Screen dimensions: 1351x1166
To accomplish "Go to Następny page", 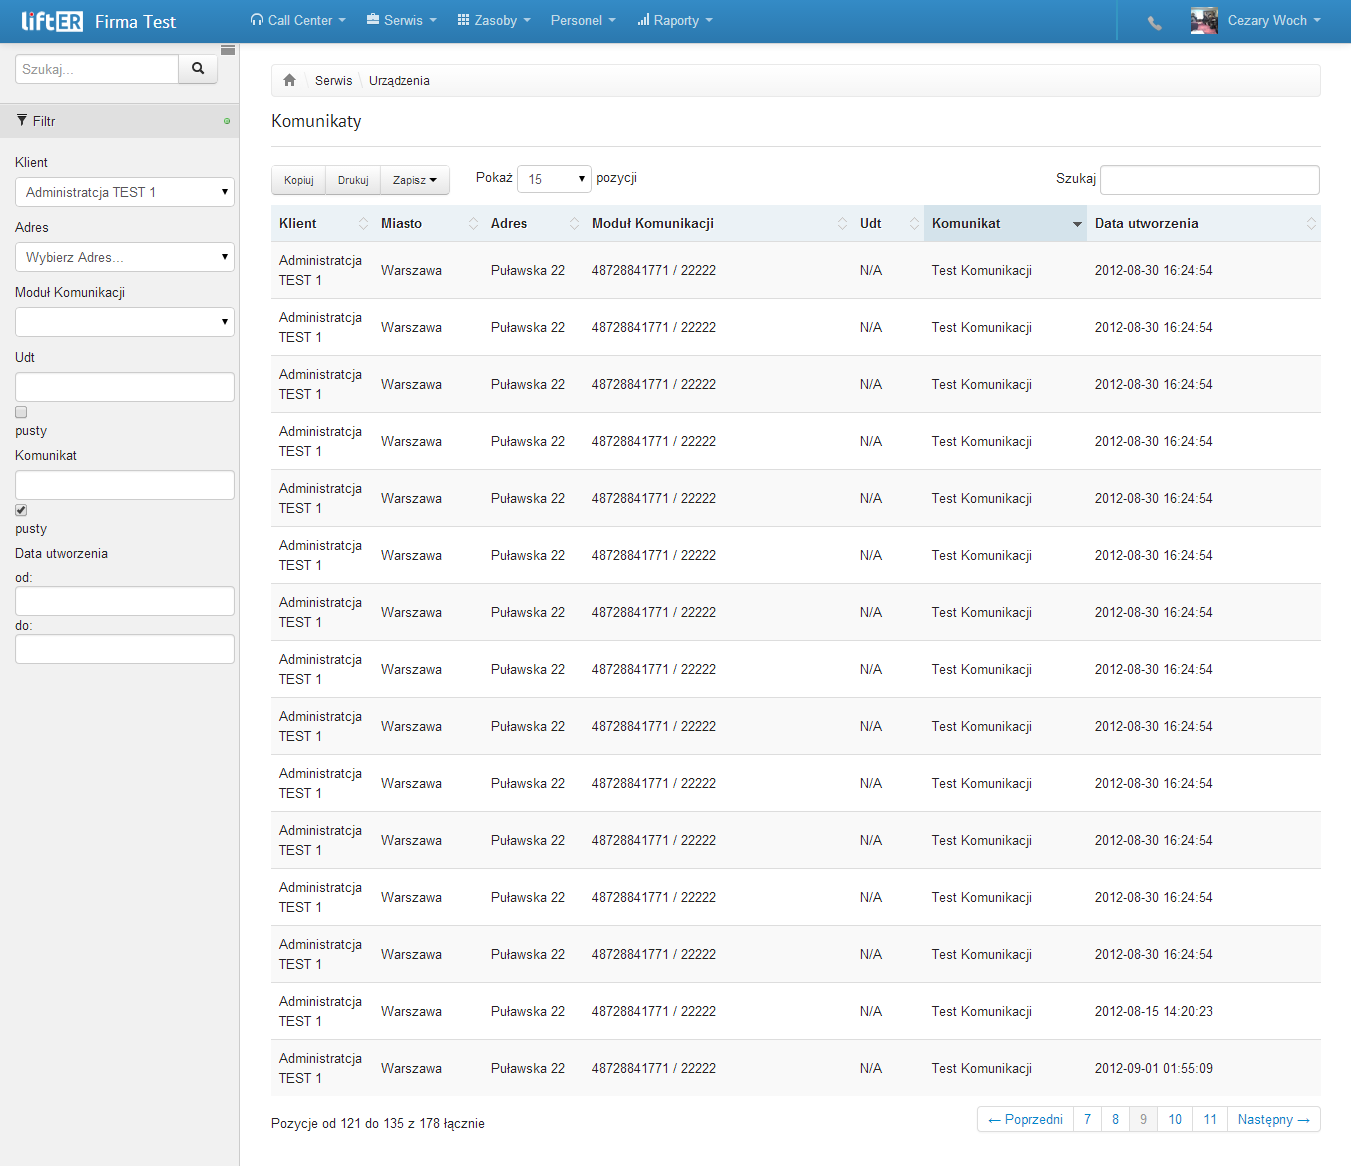I will 1274,1119.
